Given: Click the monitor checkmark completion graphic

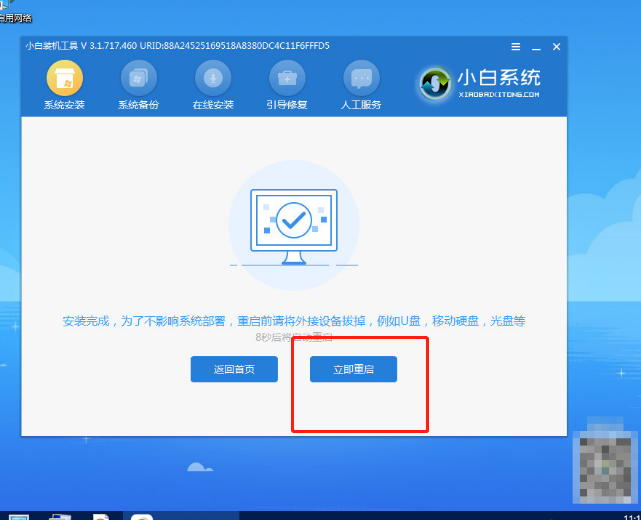Looking at the screenshot, I should coord(294,221).
